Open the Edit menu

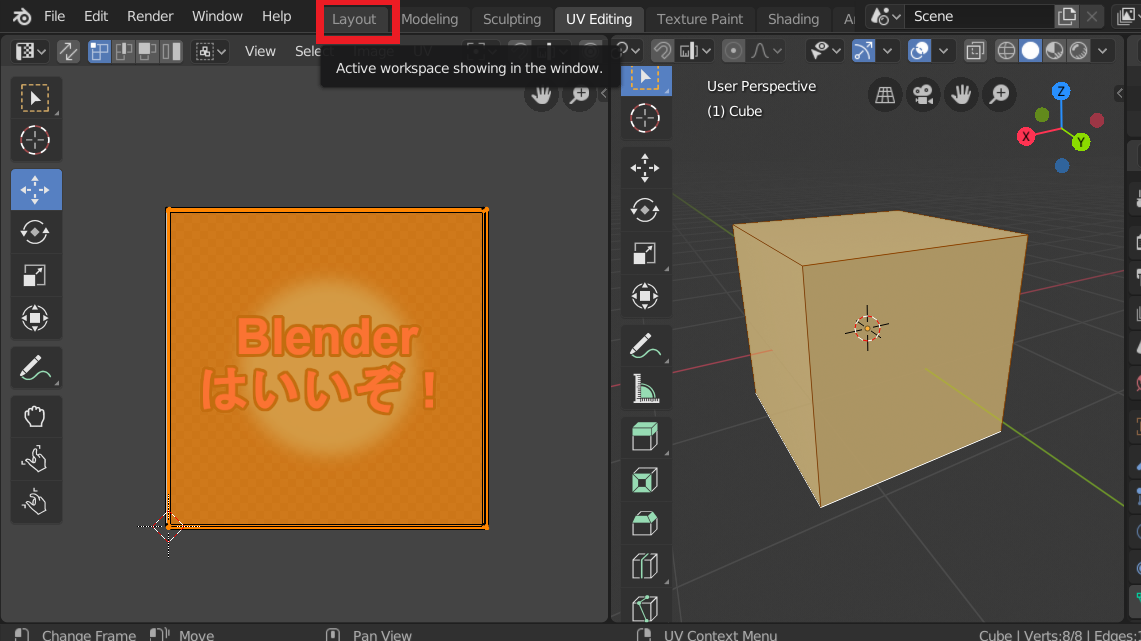click(95, 16)
